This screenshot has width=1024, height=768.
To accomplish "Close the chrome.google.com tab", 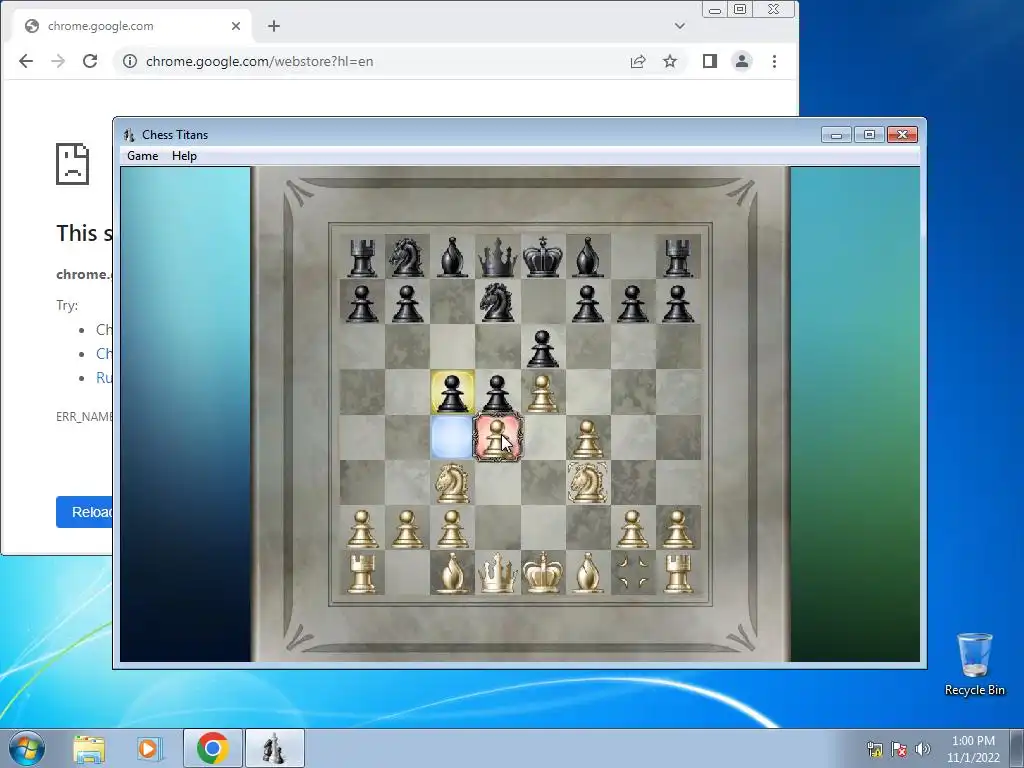I will (x=236, y=26).
